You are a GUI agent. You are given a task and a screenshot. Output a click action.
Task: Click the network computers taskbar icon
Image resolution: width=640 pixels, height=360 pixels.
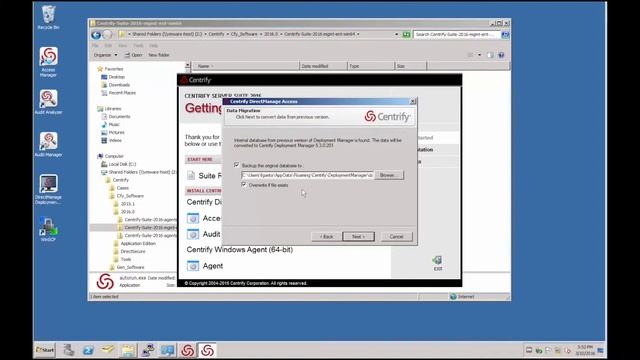pyautogui.click(x=148, y=350)
